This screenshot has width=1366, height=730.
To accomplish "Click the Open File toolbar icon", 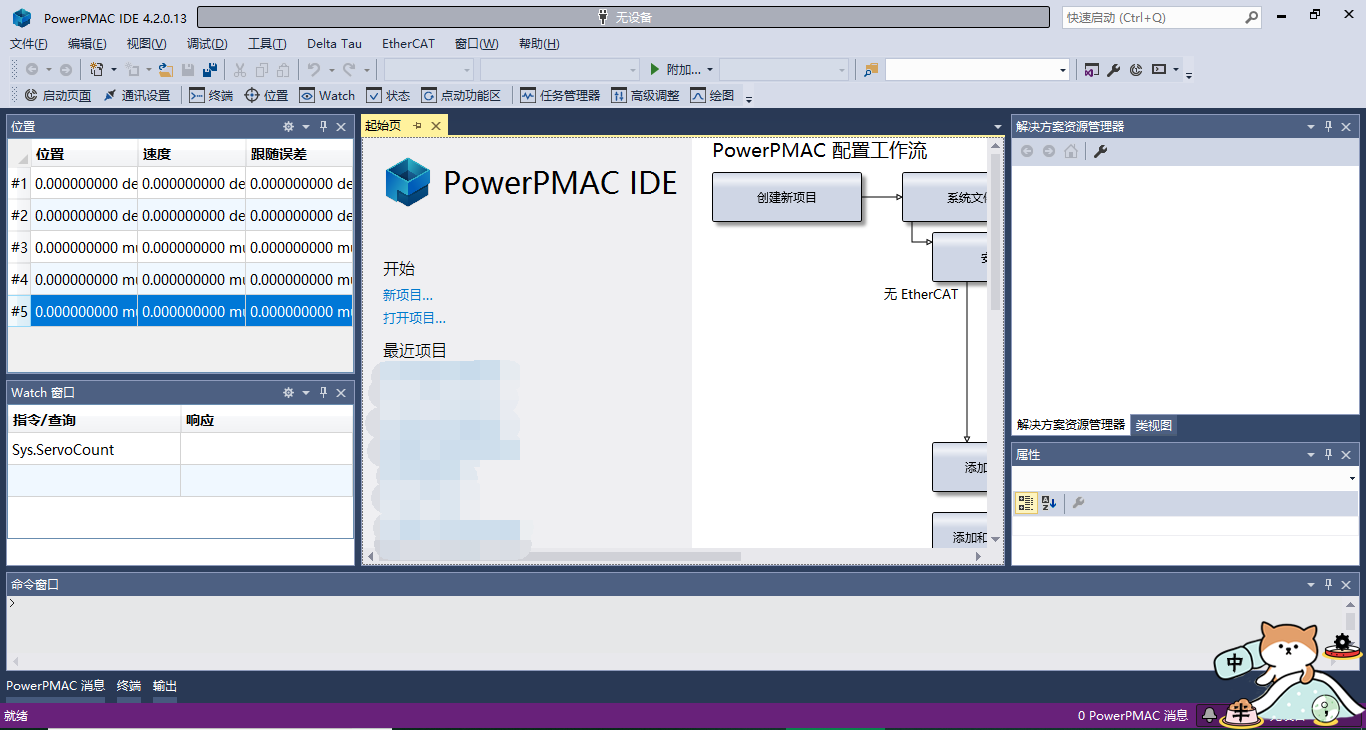I will (x=166, y=70).
